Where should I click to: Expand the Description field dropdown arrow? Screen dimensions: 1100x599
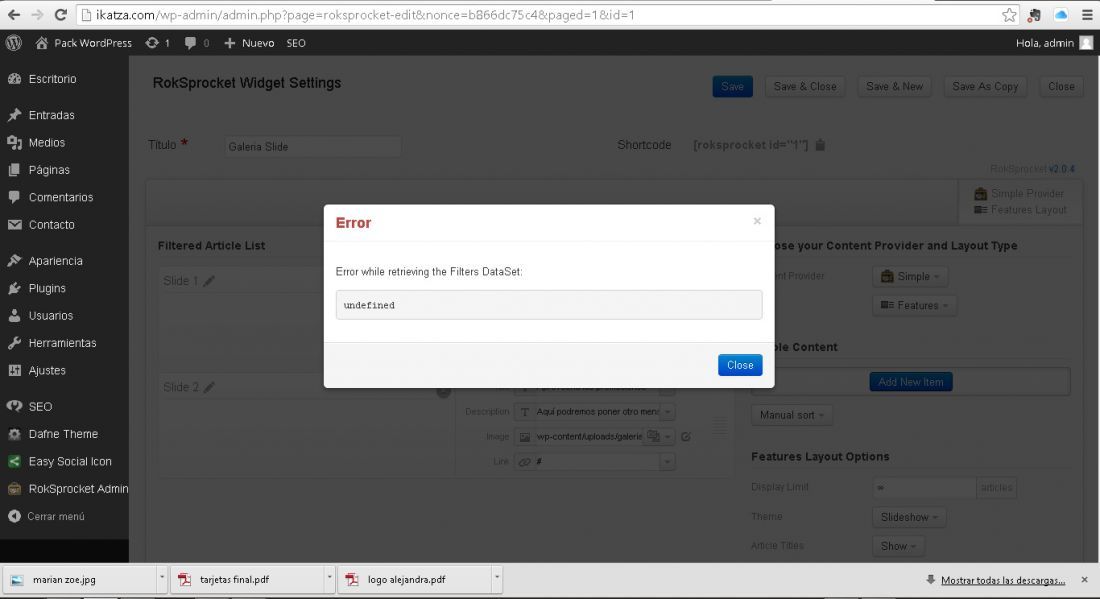click(668, 412)
